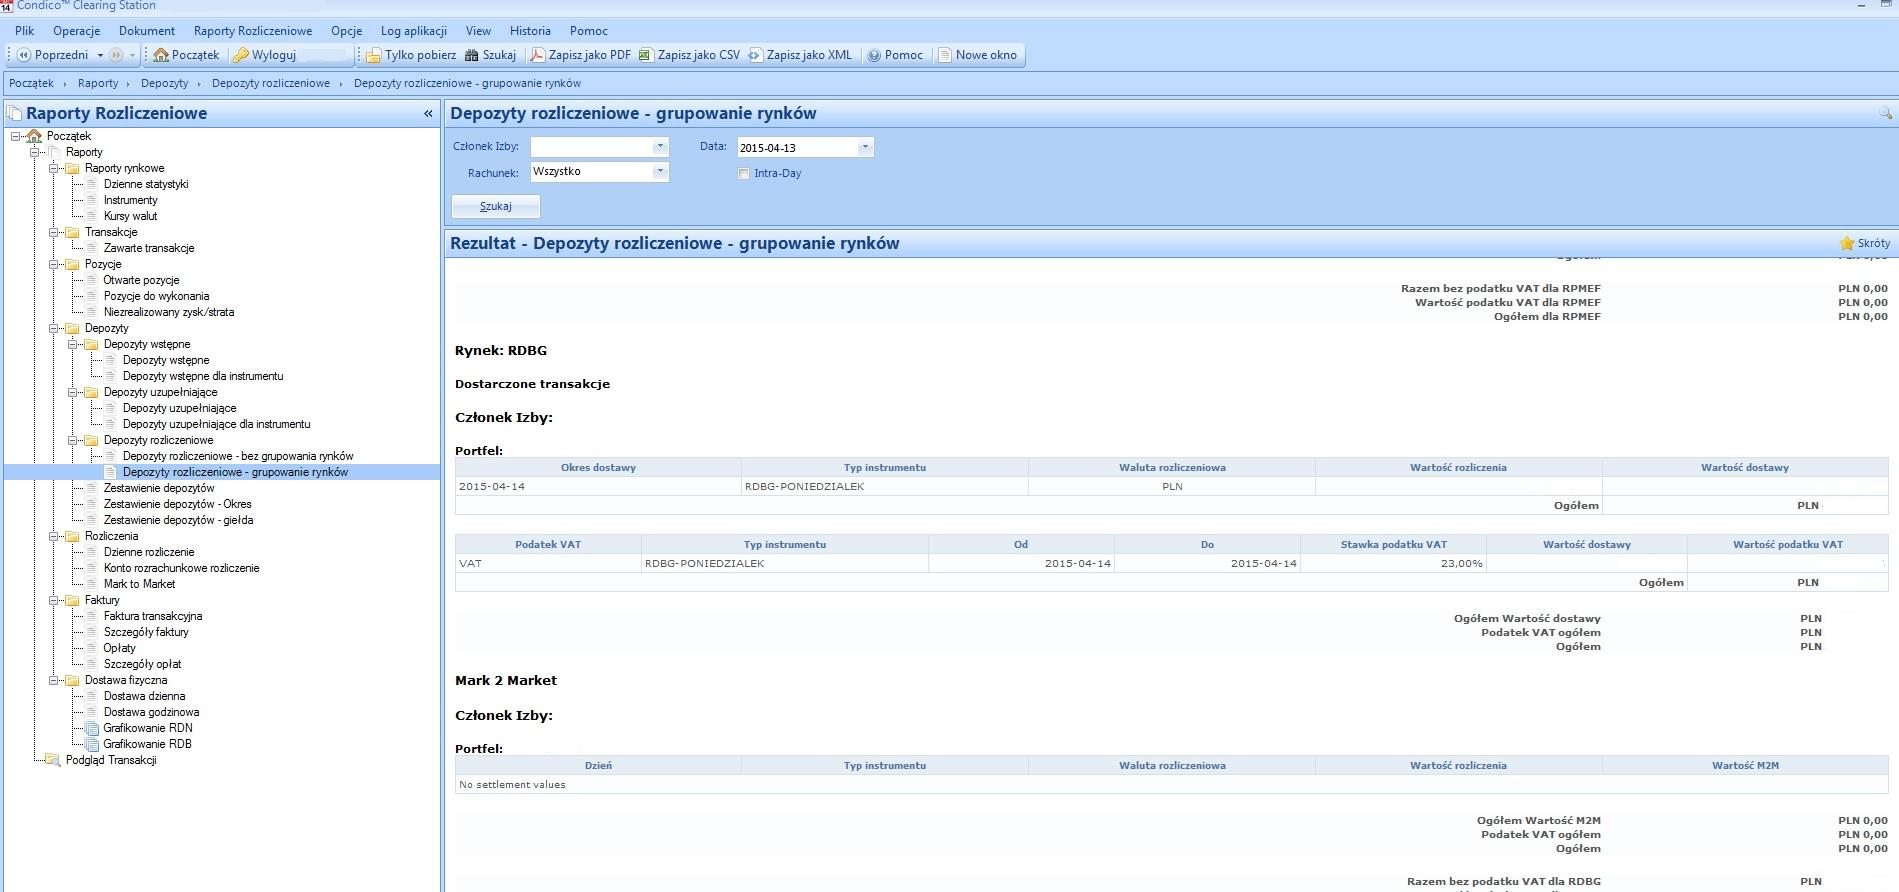
Task: Open the Opcje menu
Action: pyautogui.click(x=346, y=31)
